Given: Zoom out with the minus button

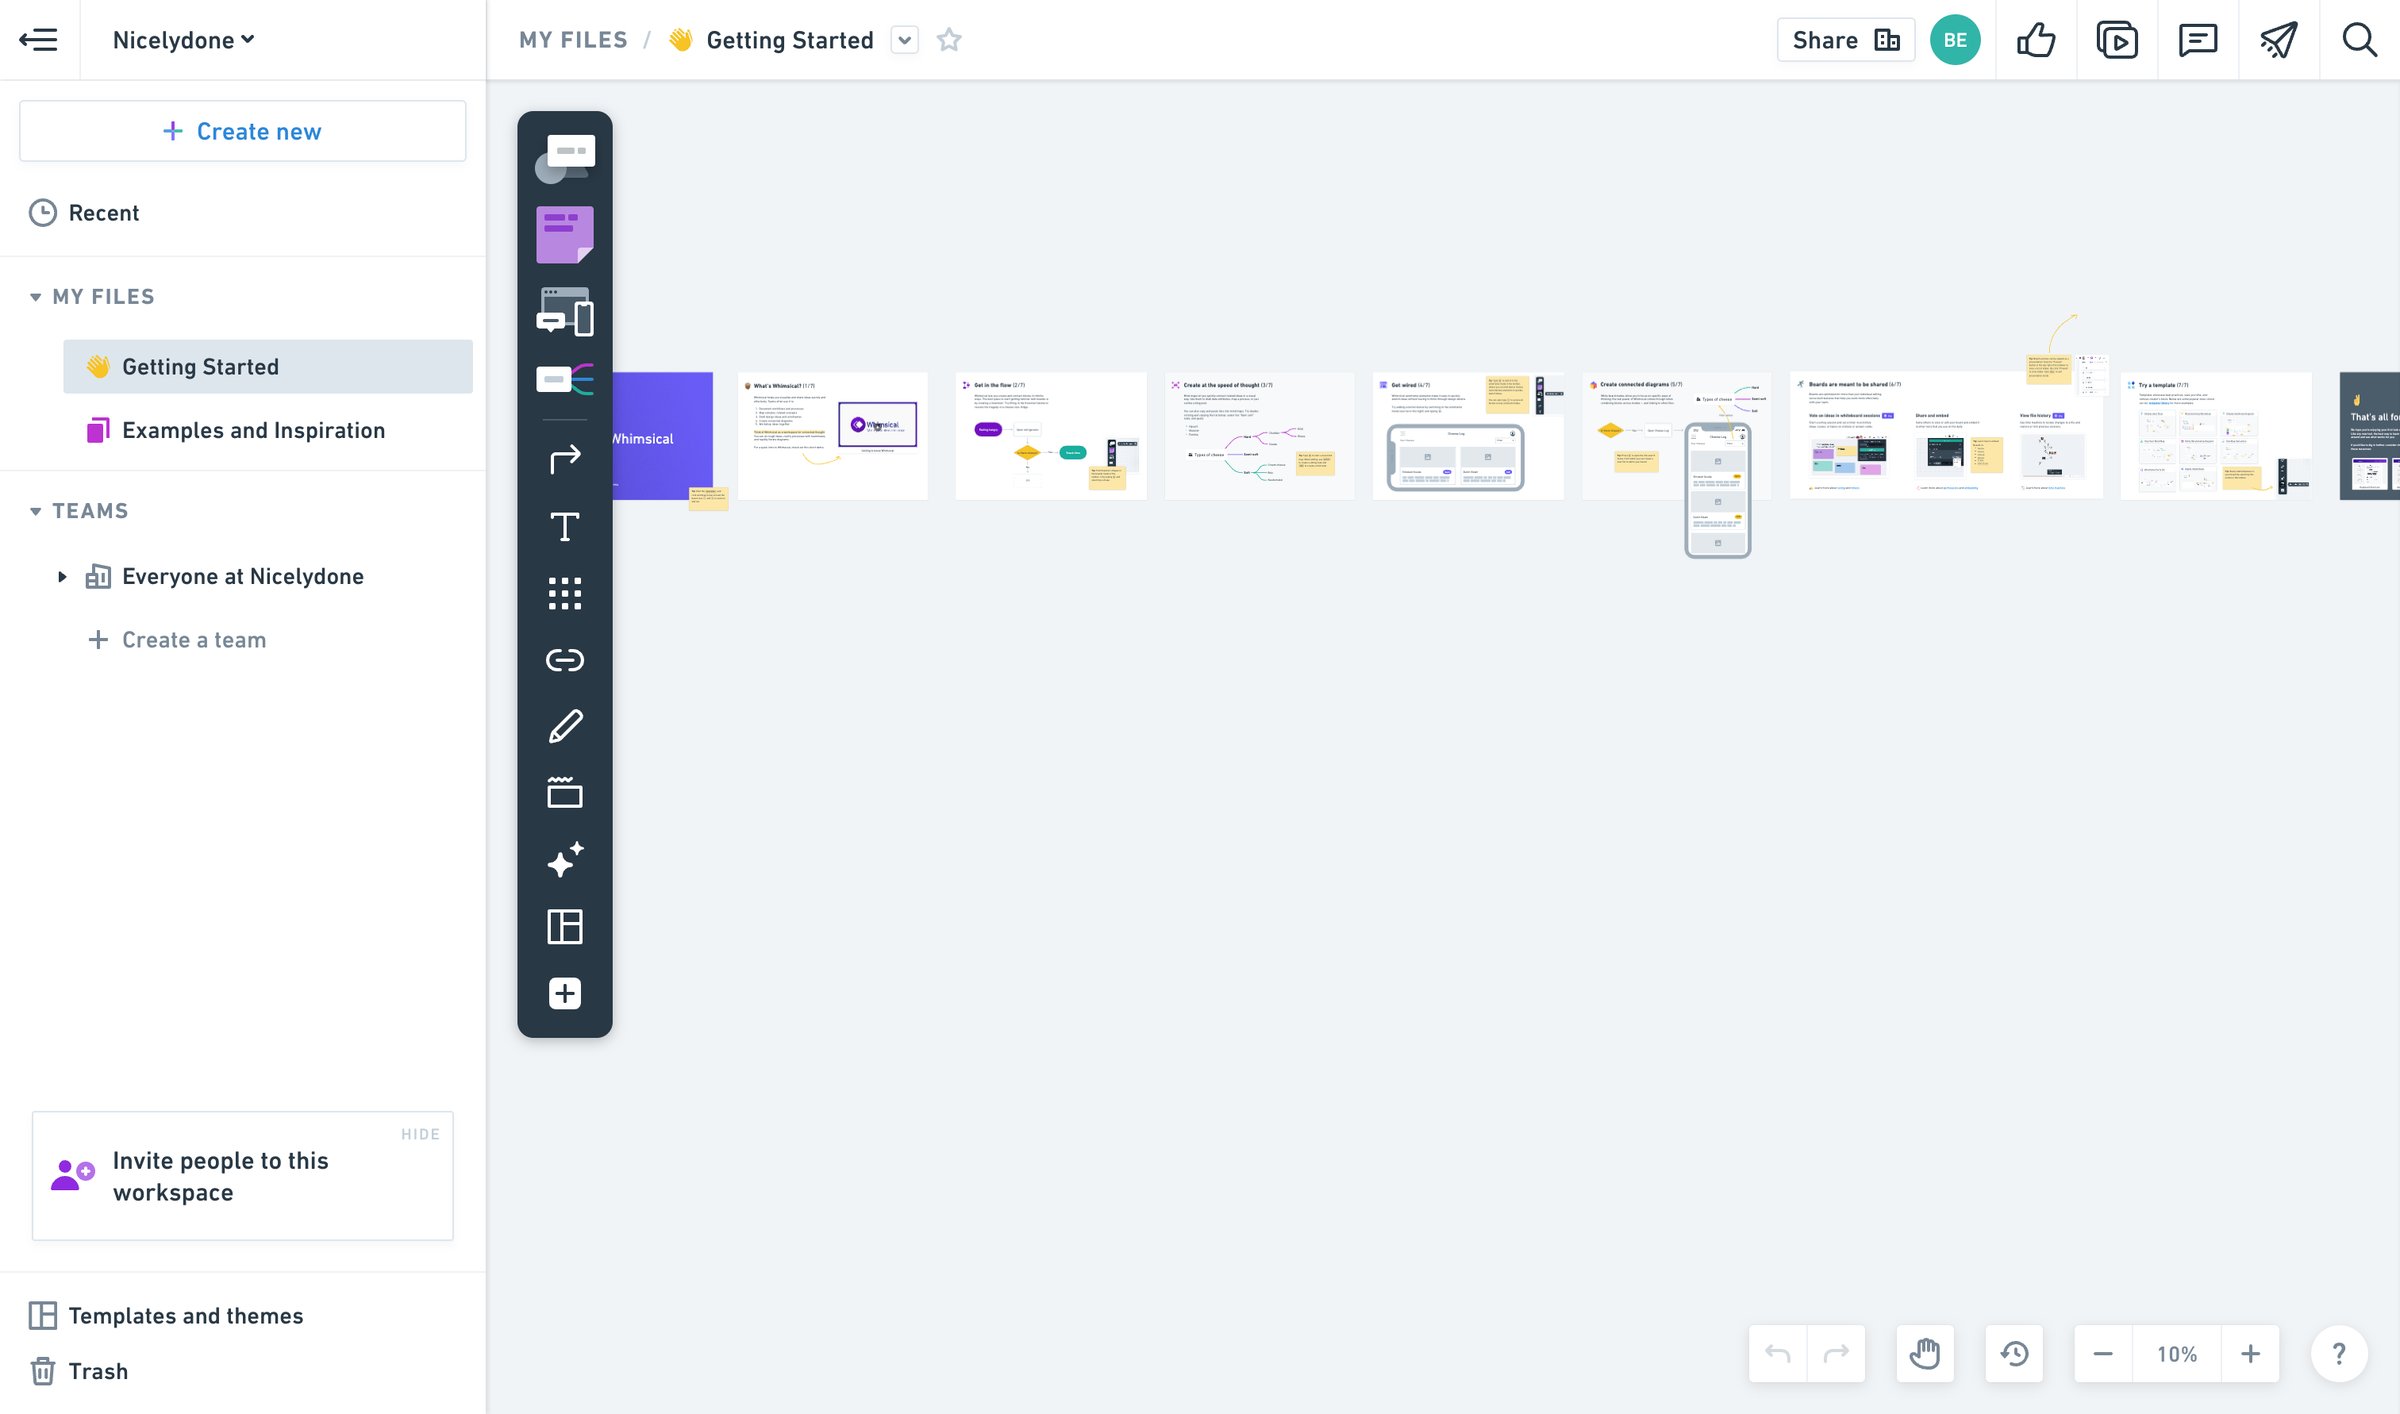Looking at the screenshot, I should 2103,1354.
